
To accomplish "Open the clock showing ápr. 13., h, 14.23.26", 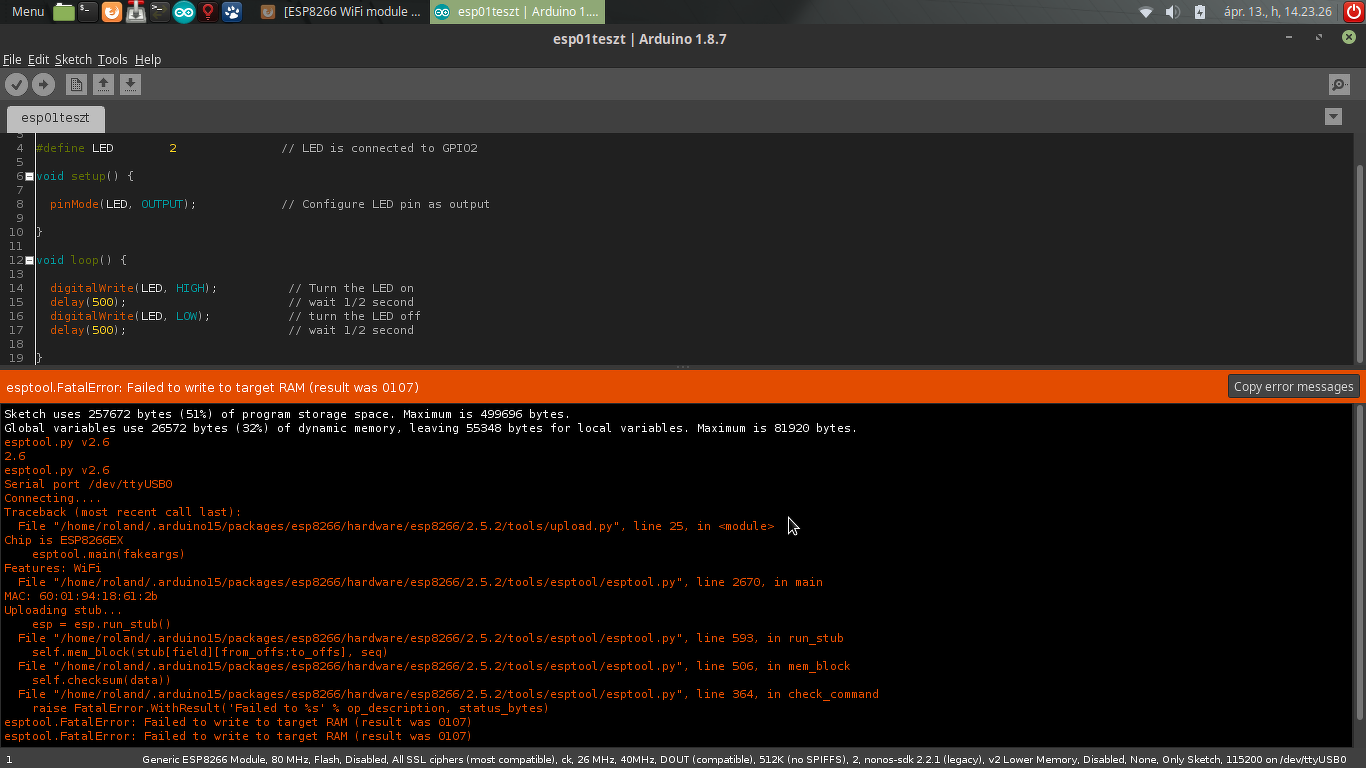I will point(1278,12).
